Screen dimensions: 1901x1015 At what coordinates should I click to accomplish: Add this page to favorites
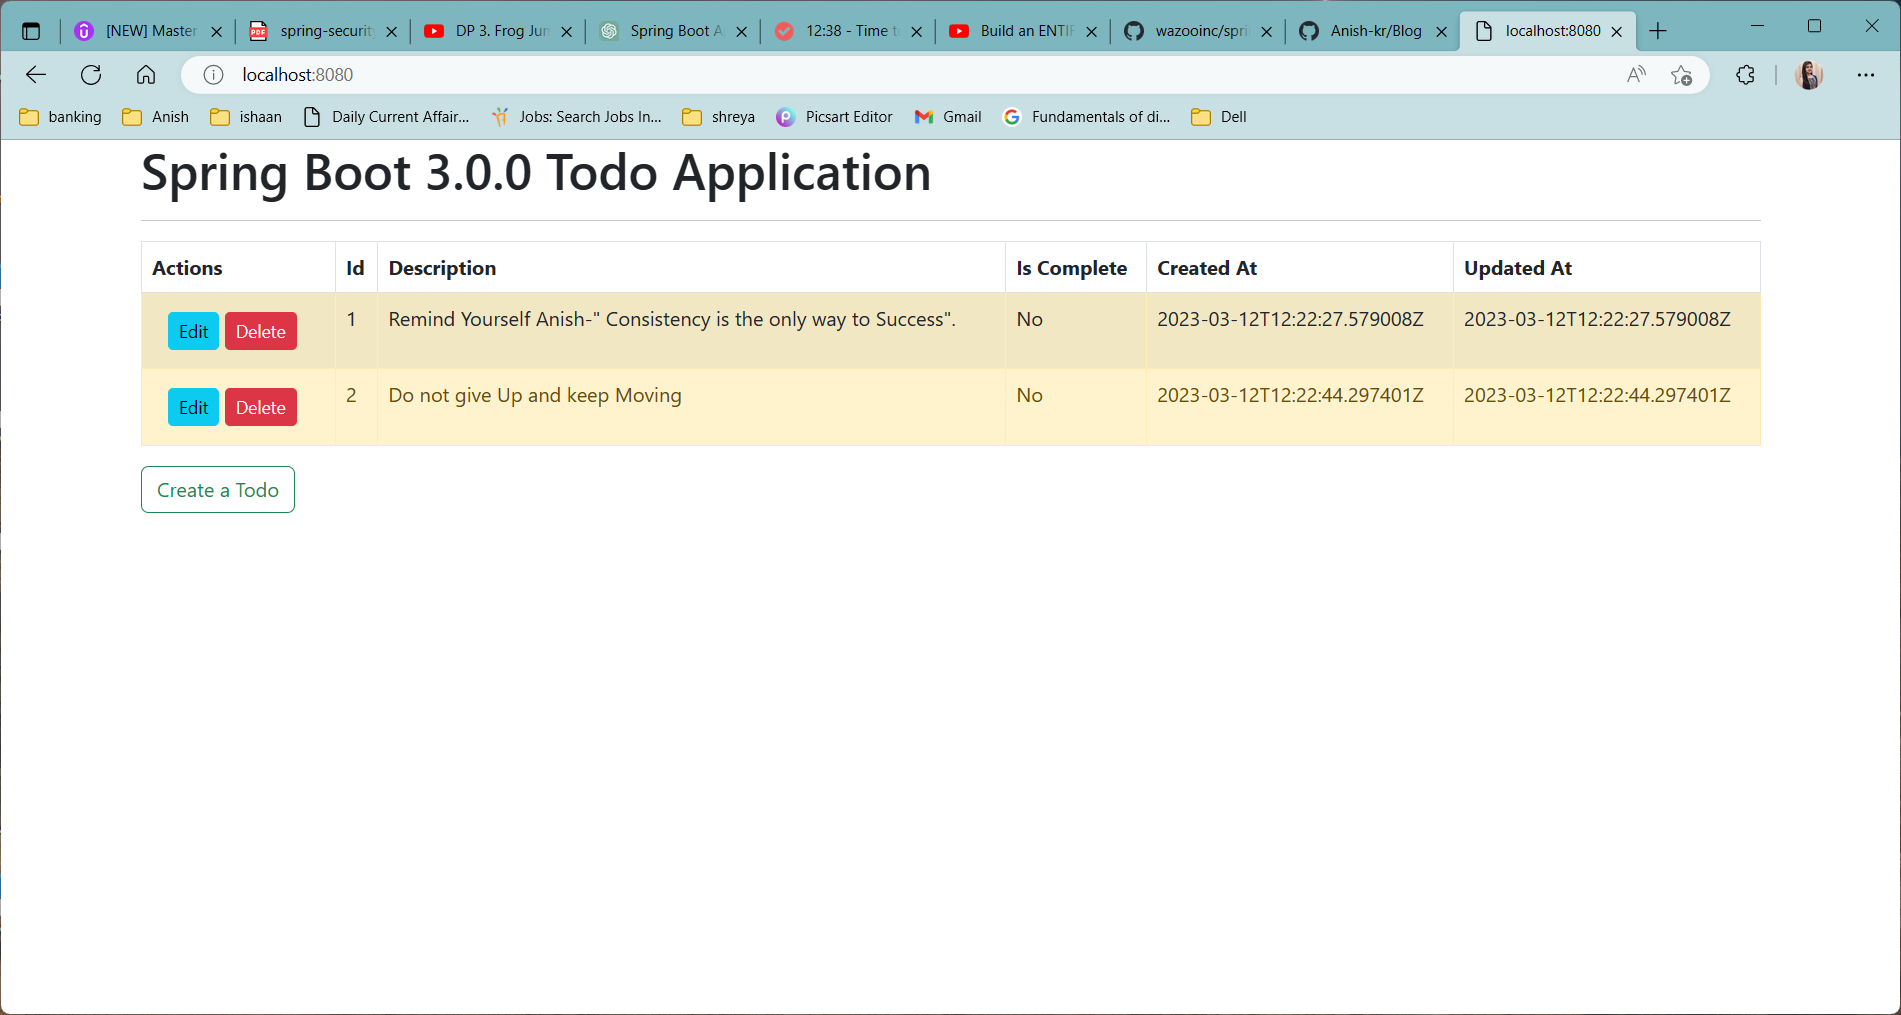pos(1682,74)
